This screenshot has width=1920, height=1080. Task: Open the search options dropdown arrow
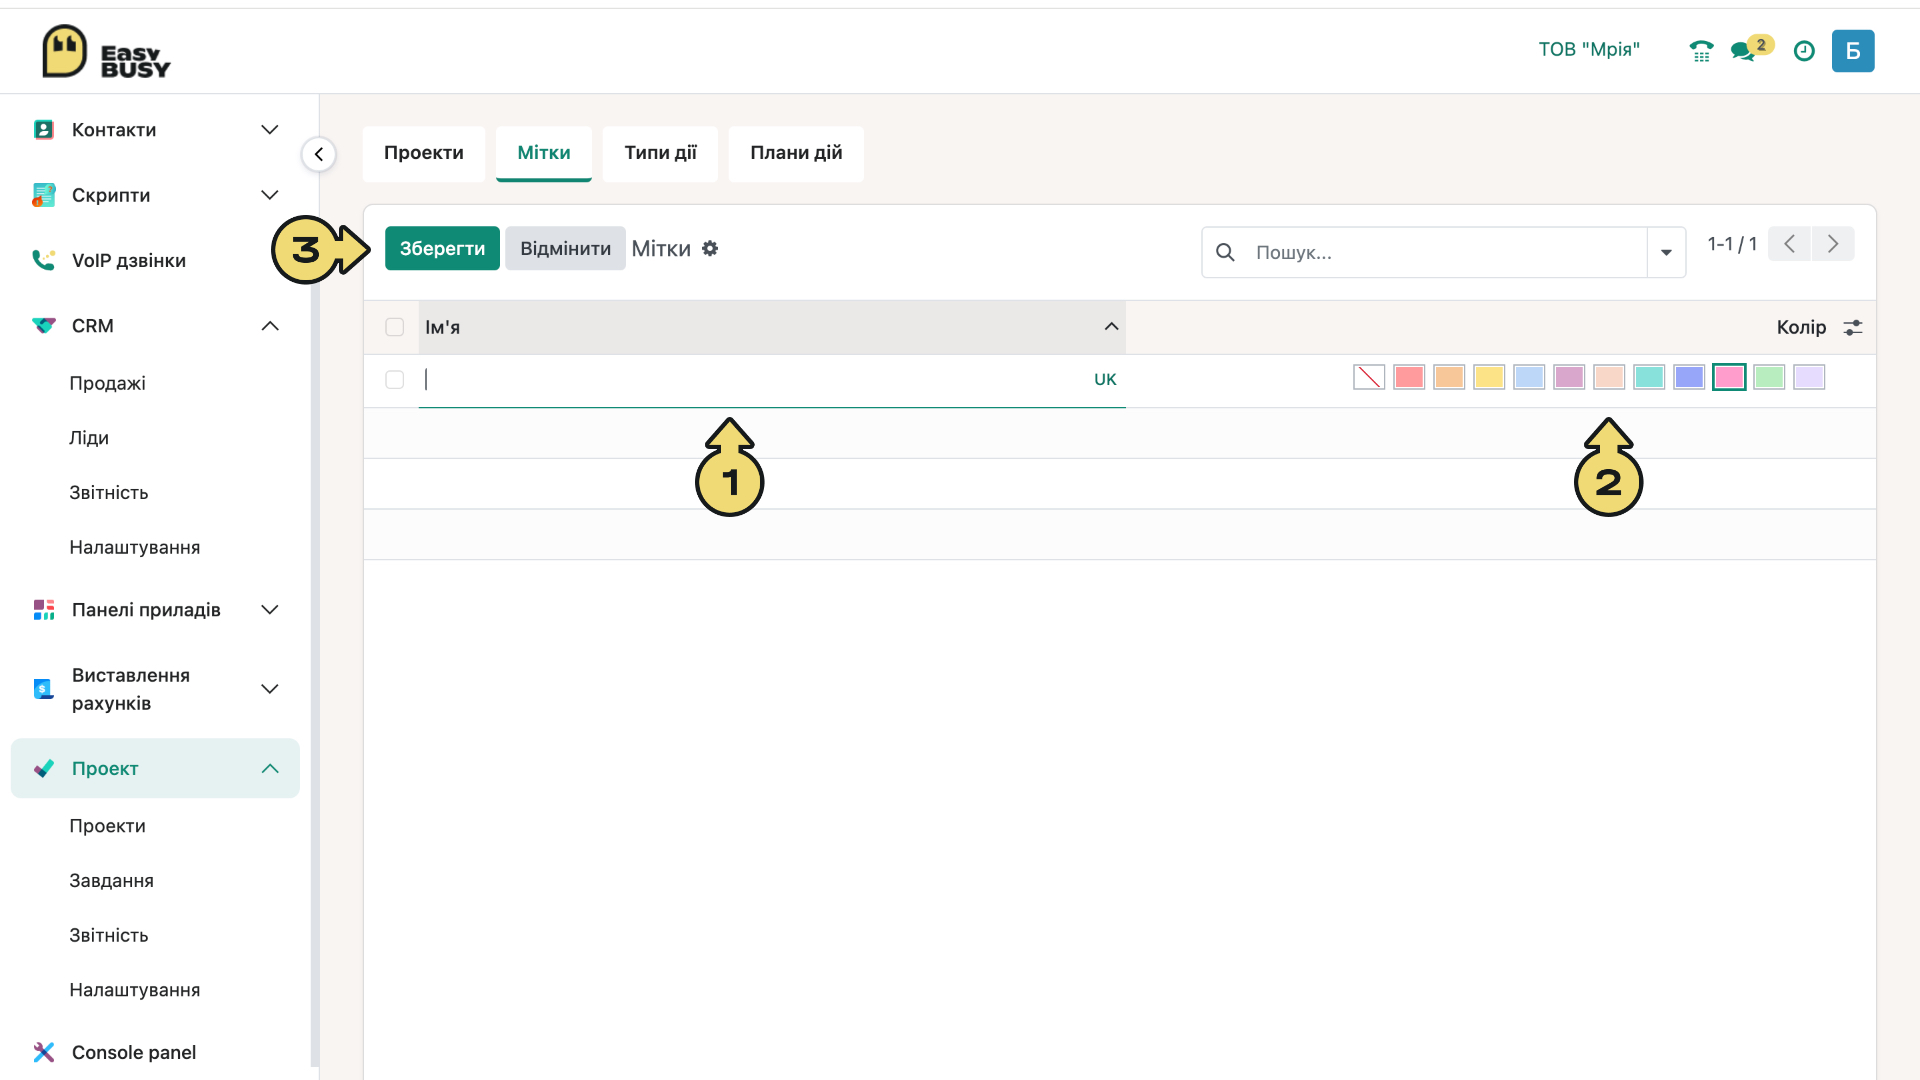coord(1666,252)
